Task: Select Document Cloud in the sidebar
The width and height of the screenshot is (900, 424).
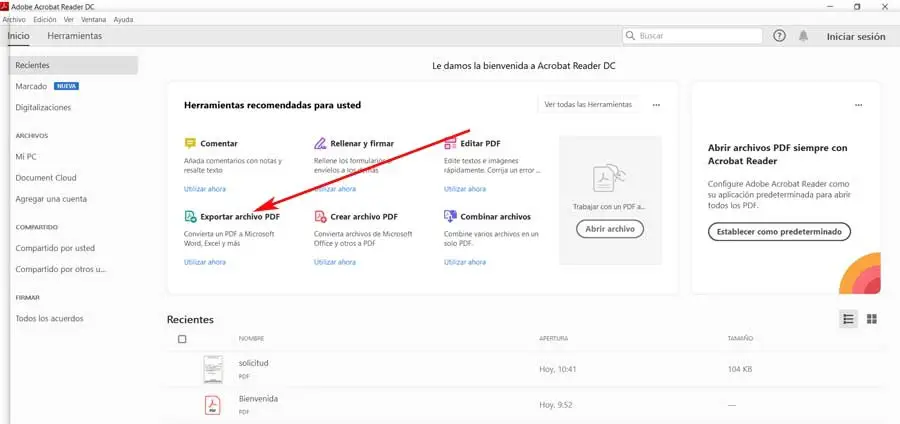Action: (46, 178)
